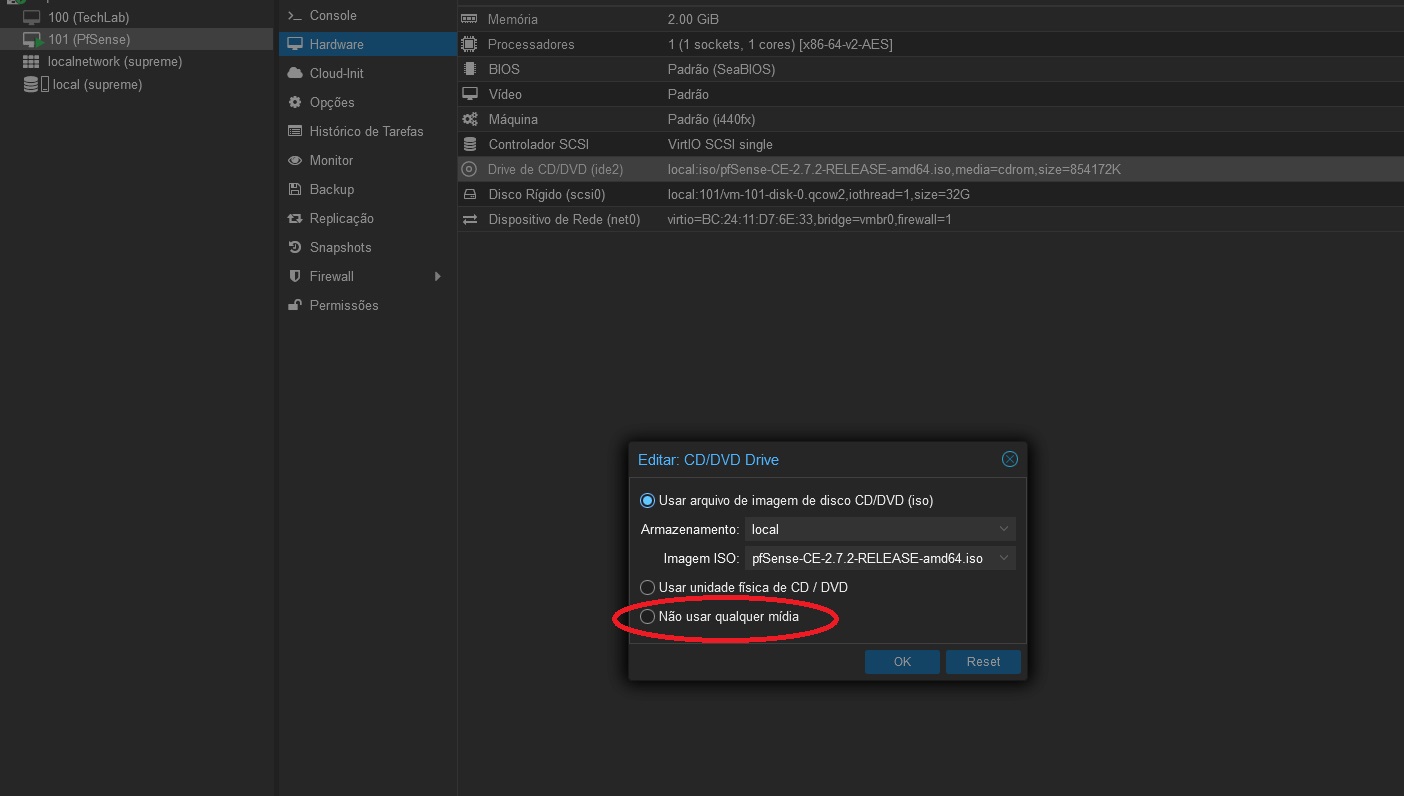The height and width of the screenshot is (796, 1404).
Task: Open the Opções menu item
Action: pyautogui.click(x=367, y=102)
